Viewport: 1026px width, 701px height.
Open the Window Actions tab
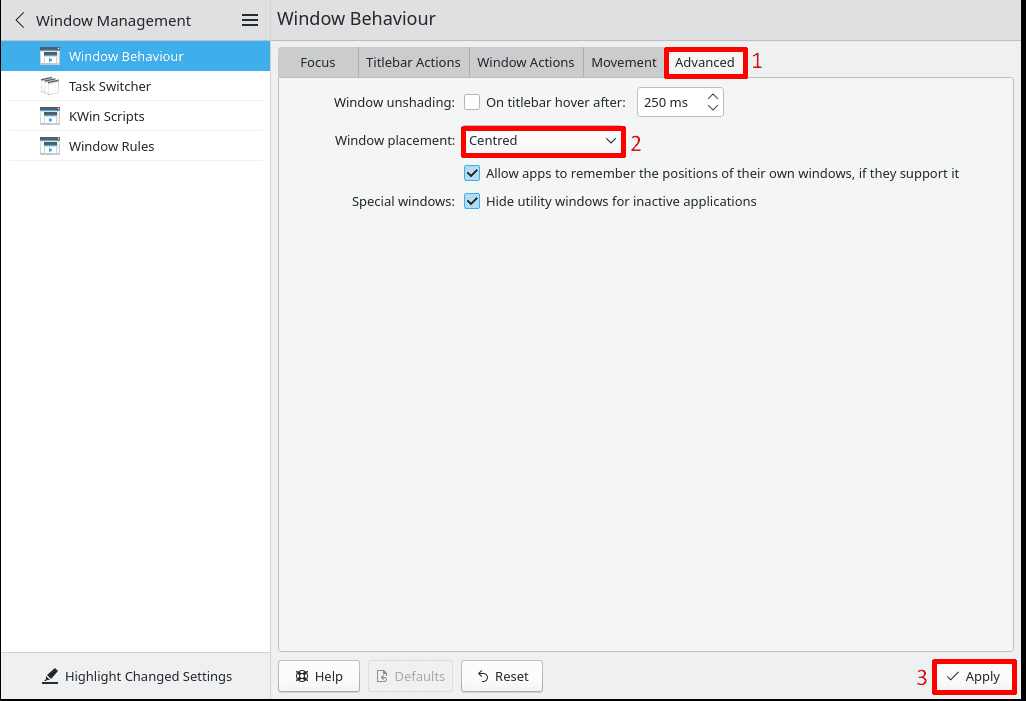click(x=525, y=63)
